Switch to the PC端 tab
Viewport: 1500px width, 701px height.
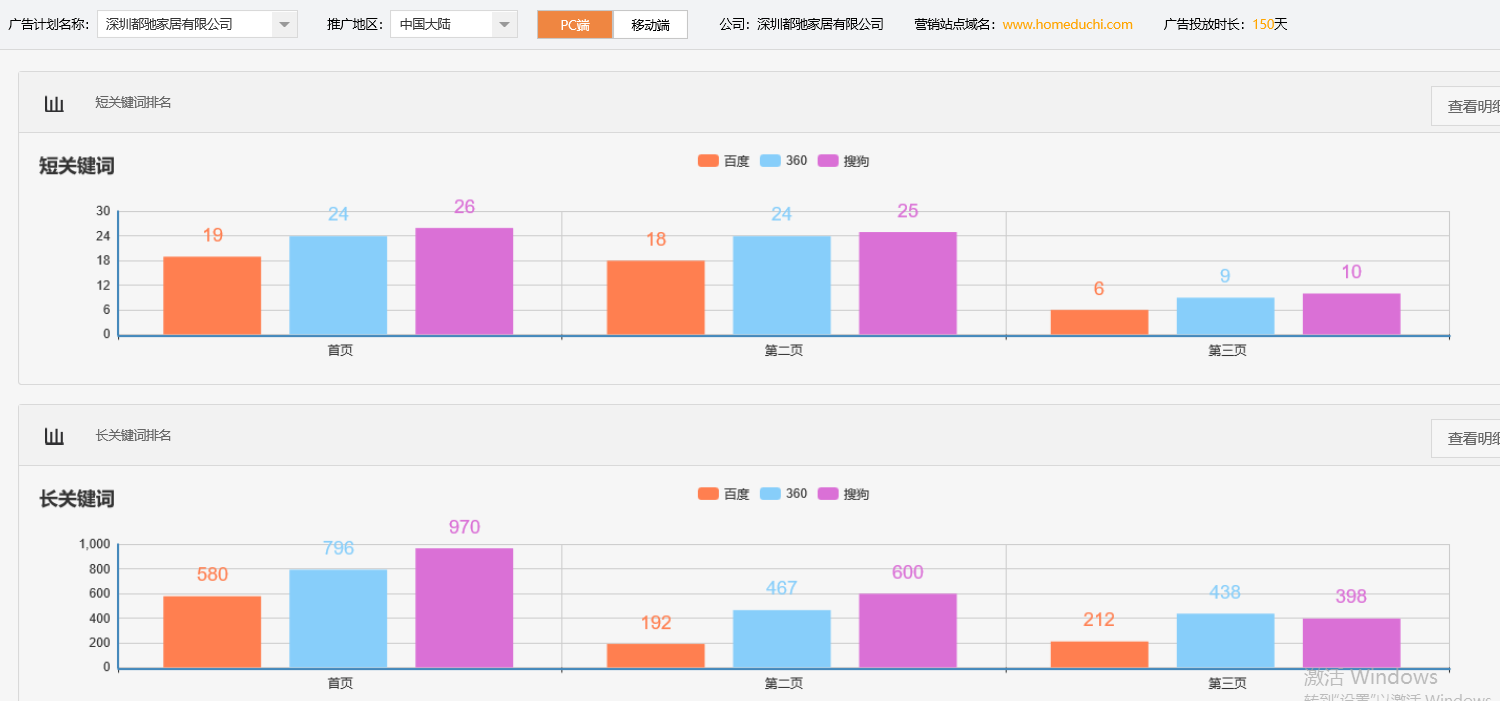tap(575, 25)
